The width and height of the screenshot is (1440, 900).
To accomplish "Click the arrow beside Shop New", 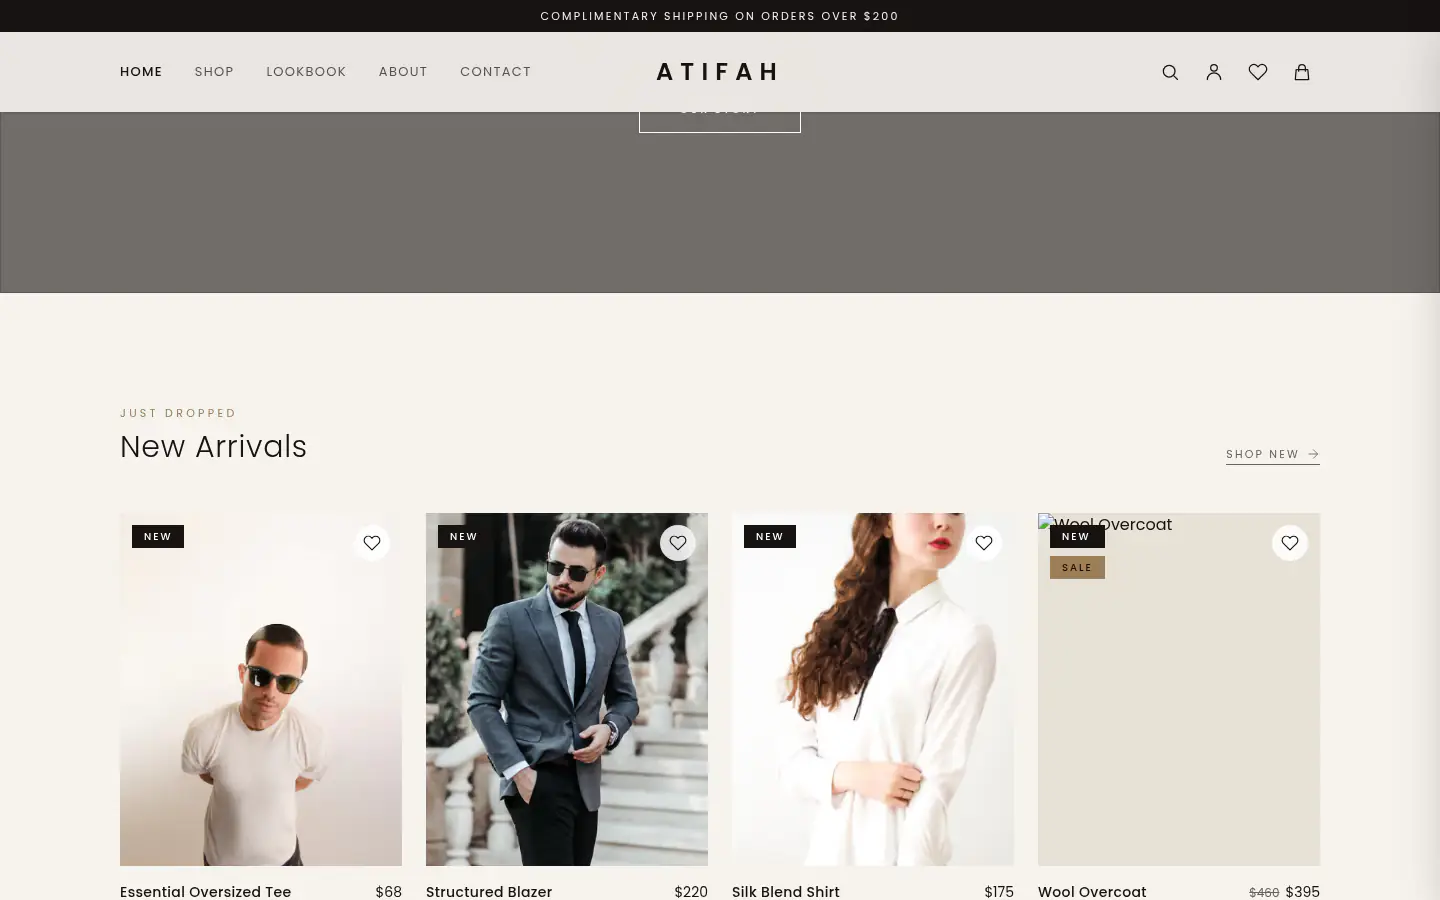I will pyautogui.click(x=1313, y=454).
